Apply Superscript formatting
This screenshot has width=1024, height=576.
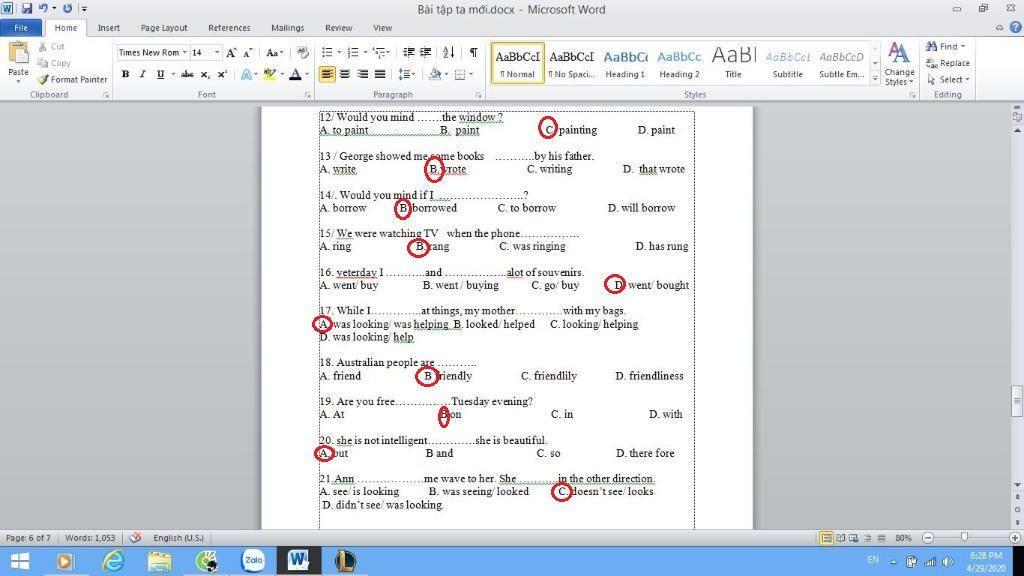pos(222,74)
